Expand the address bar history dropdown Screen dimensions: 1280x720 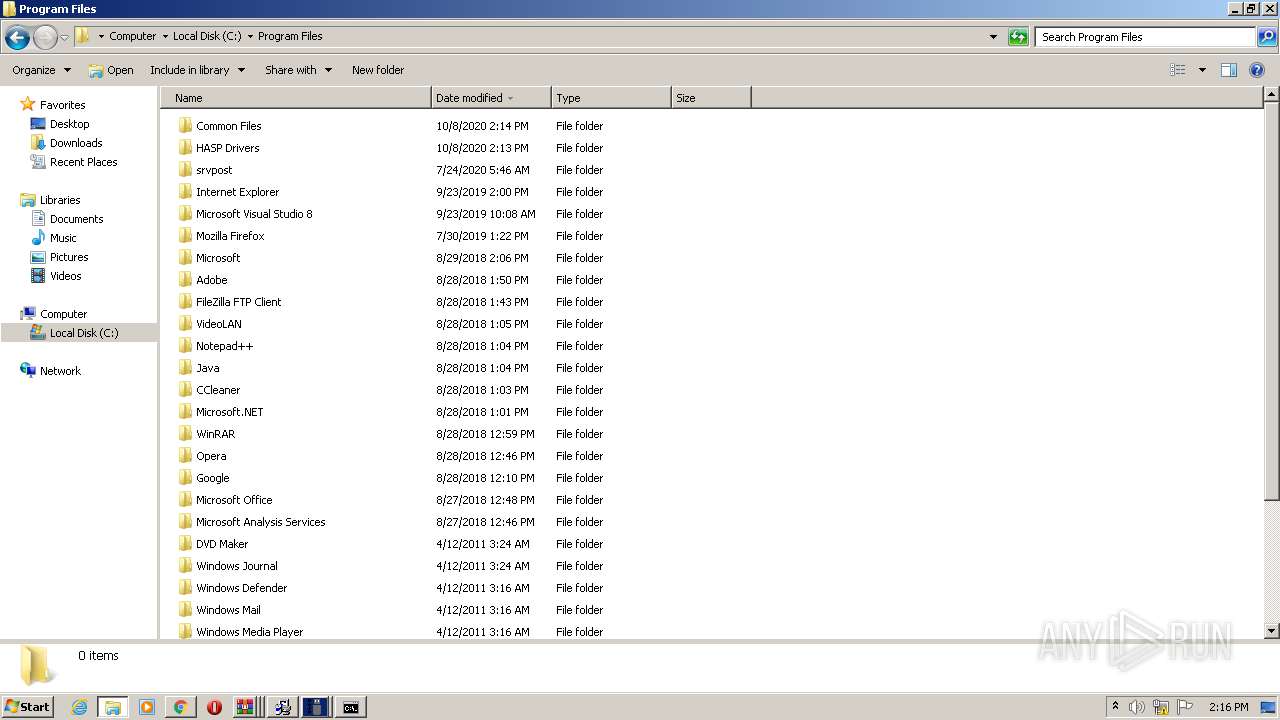[993, 37]
